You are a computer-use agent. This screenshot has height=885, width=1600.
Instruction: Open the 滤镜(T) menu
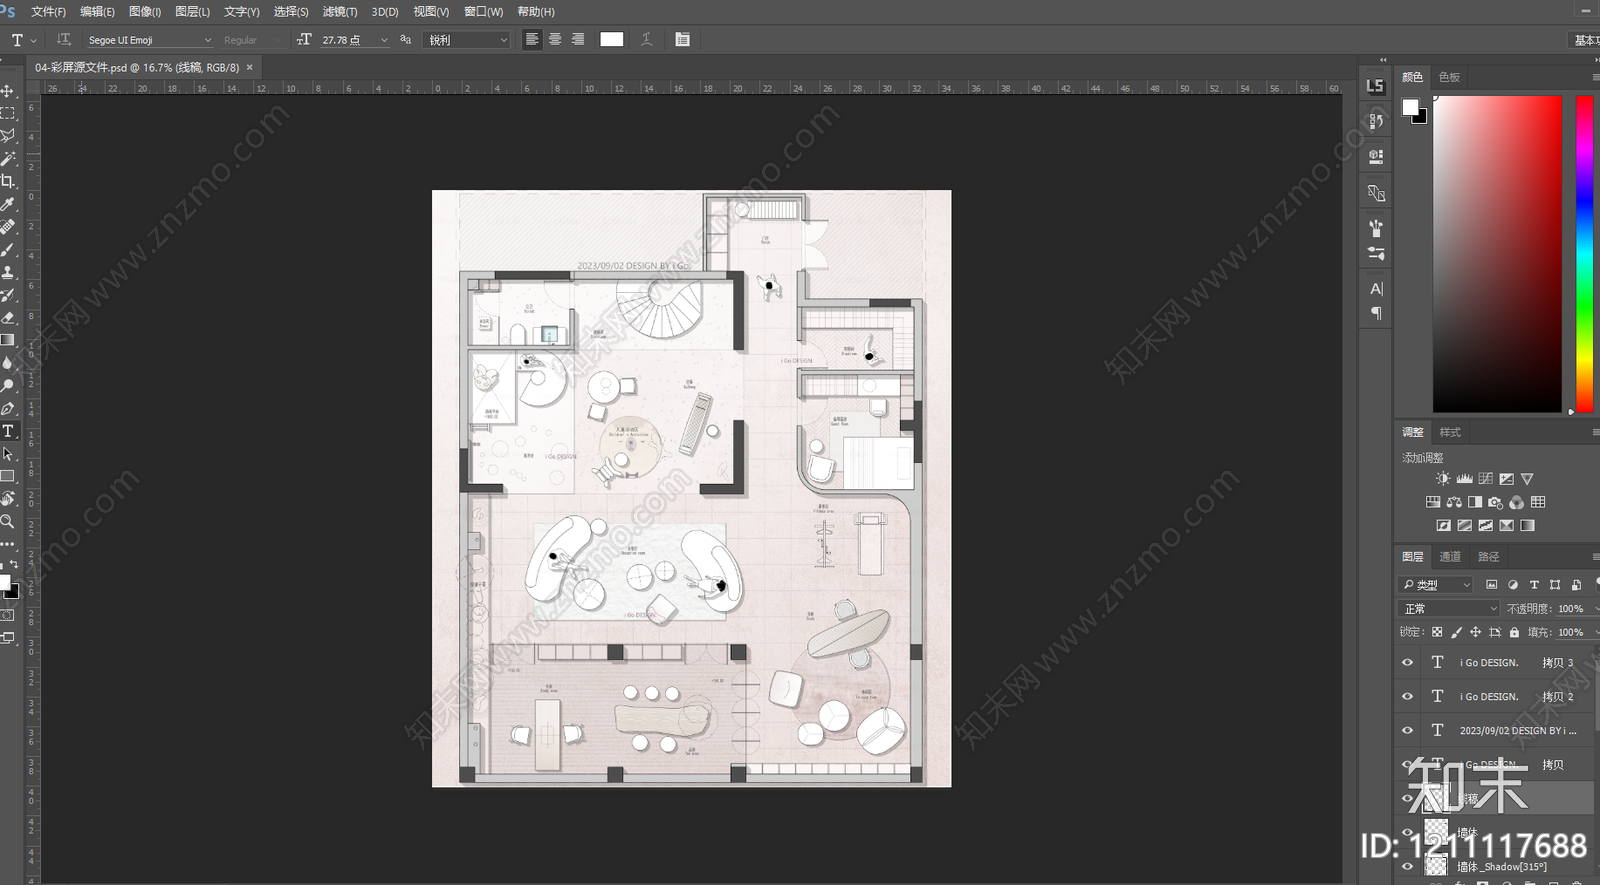pos(340,12)
